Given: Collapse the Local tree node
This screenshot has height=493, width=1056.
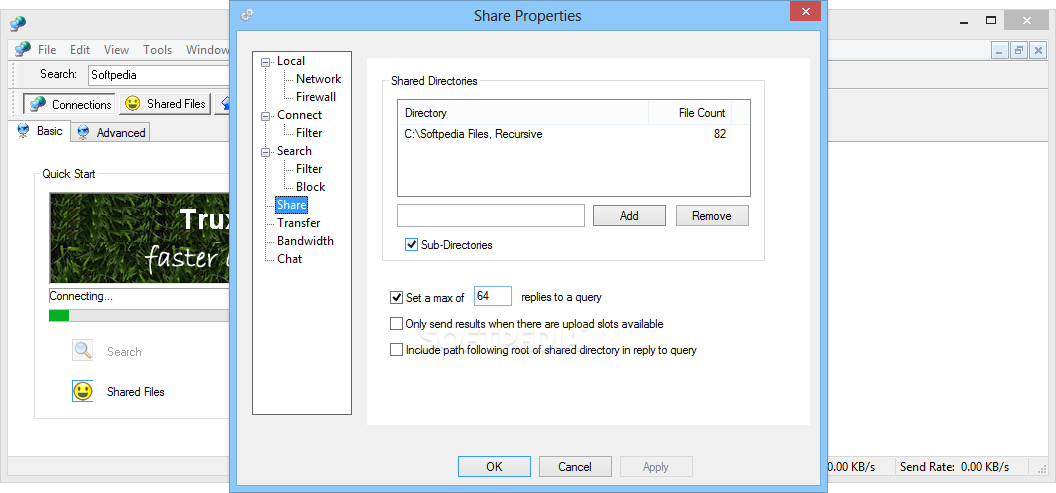Looking at the screenshot, I should [x=266, y=61].
